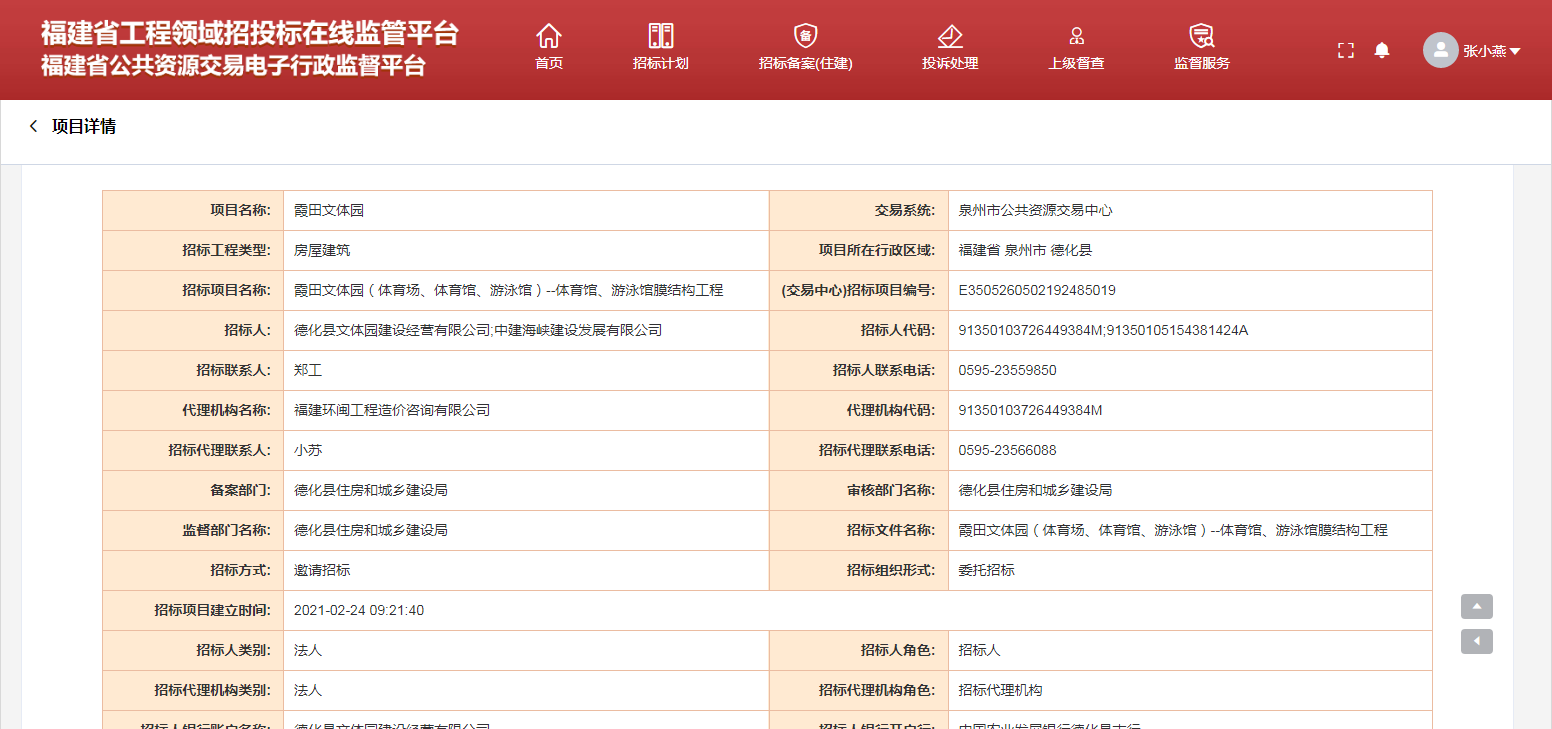Screen dimensions: 1552x729
Task: Go to the 首页 home icon
Action: (549, 36)
